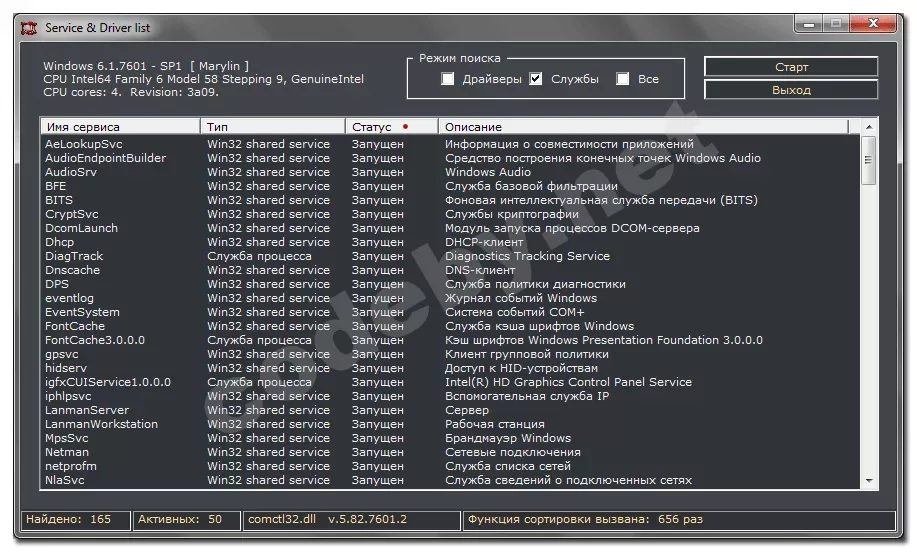
Task: Click the scrollbar up arrow
Action: pos(869,127)
